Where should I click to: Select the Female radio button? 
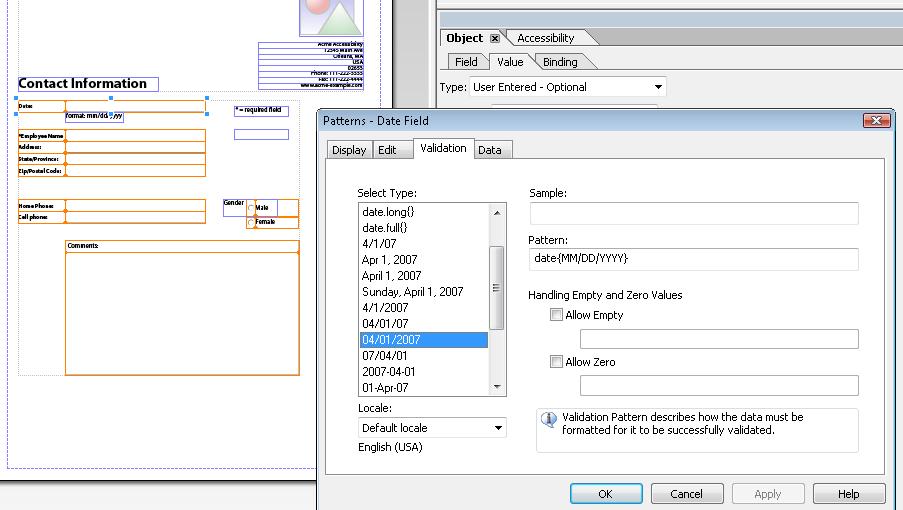251,222
